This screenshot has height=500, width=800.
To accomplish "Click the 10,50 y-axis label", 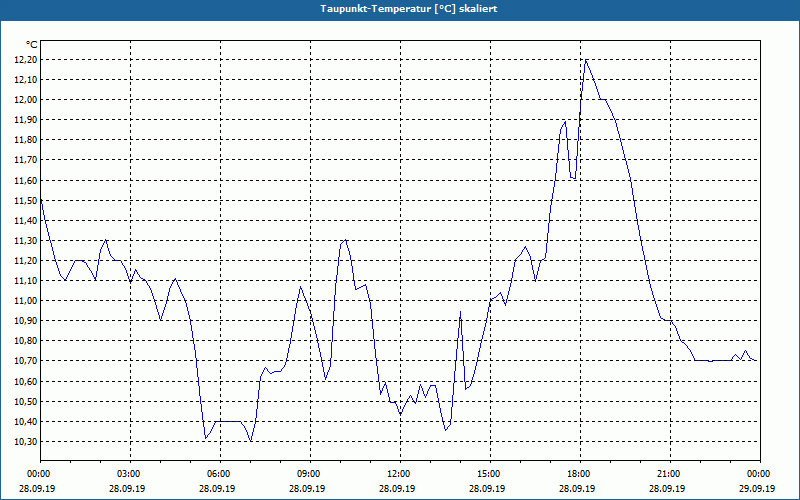I will (27, 402).
